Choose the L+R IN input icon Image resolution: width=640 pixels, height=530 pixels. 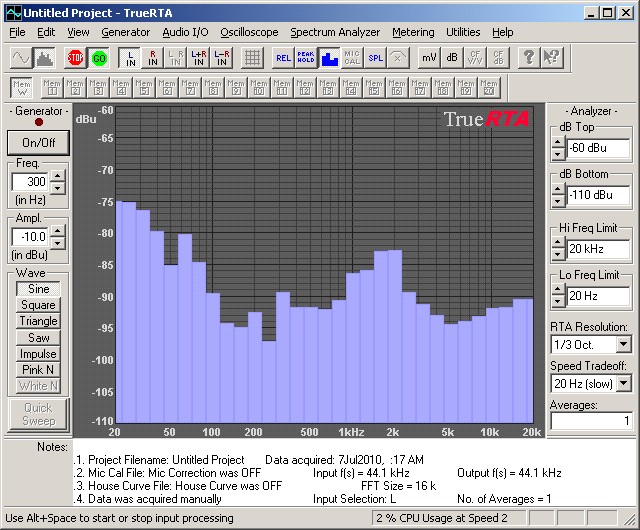[x=198, y=57]
